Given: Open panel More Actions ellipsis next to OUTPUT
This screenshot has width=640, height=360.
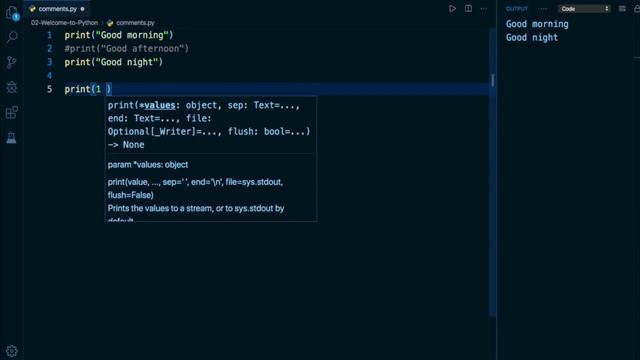Looking at the screenshot, I should pos(544,9).
